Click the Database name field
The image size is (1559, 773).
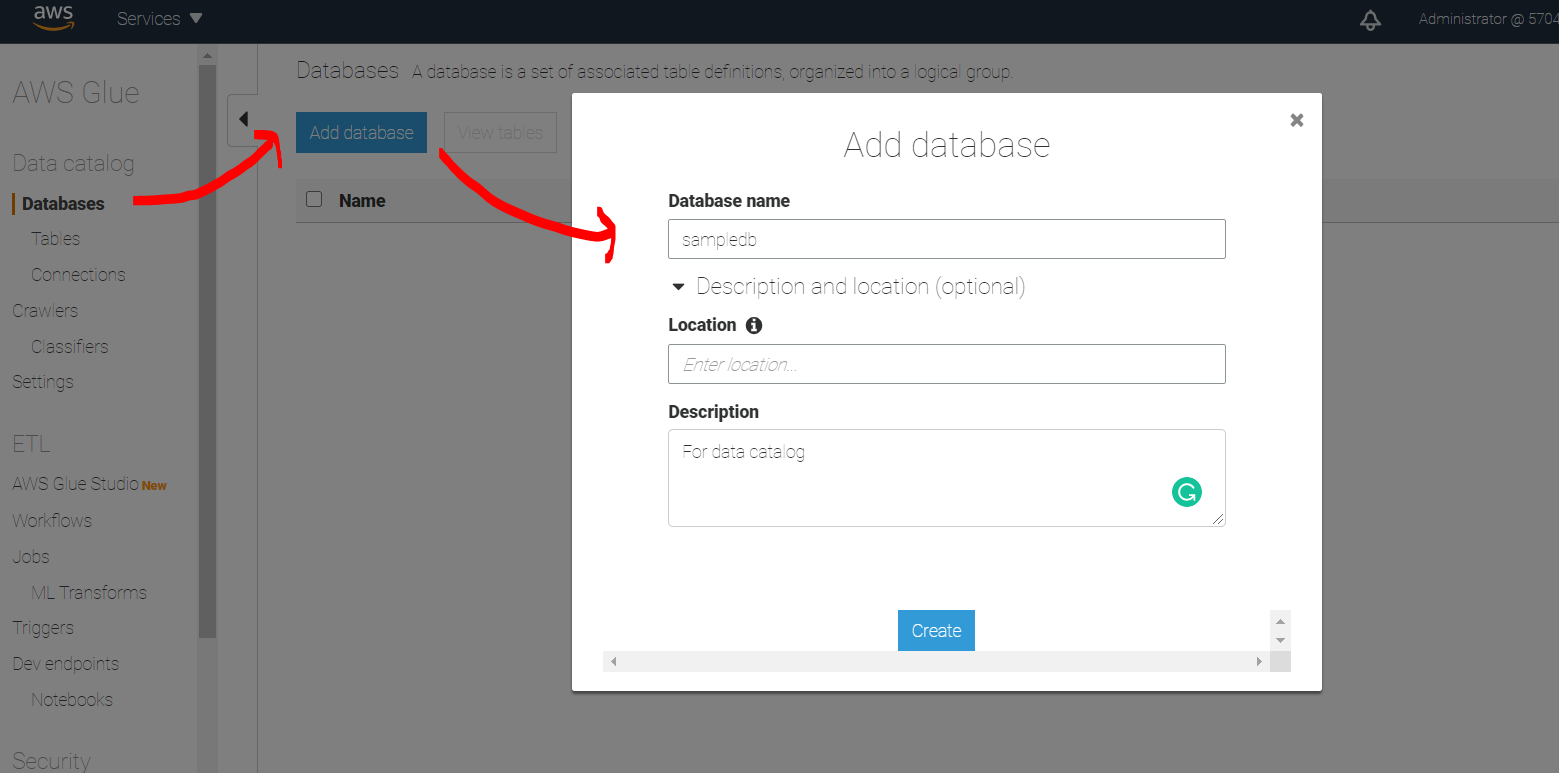click(x=946, y=240)
